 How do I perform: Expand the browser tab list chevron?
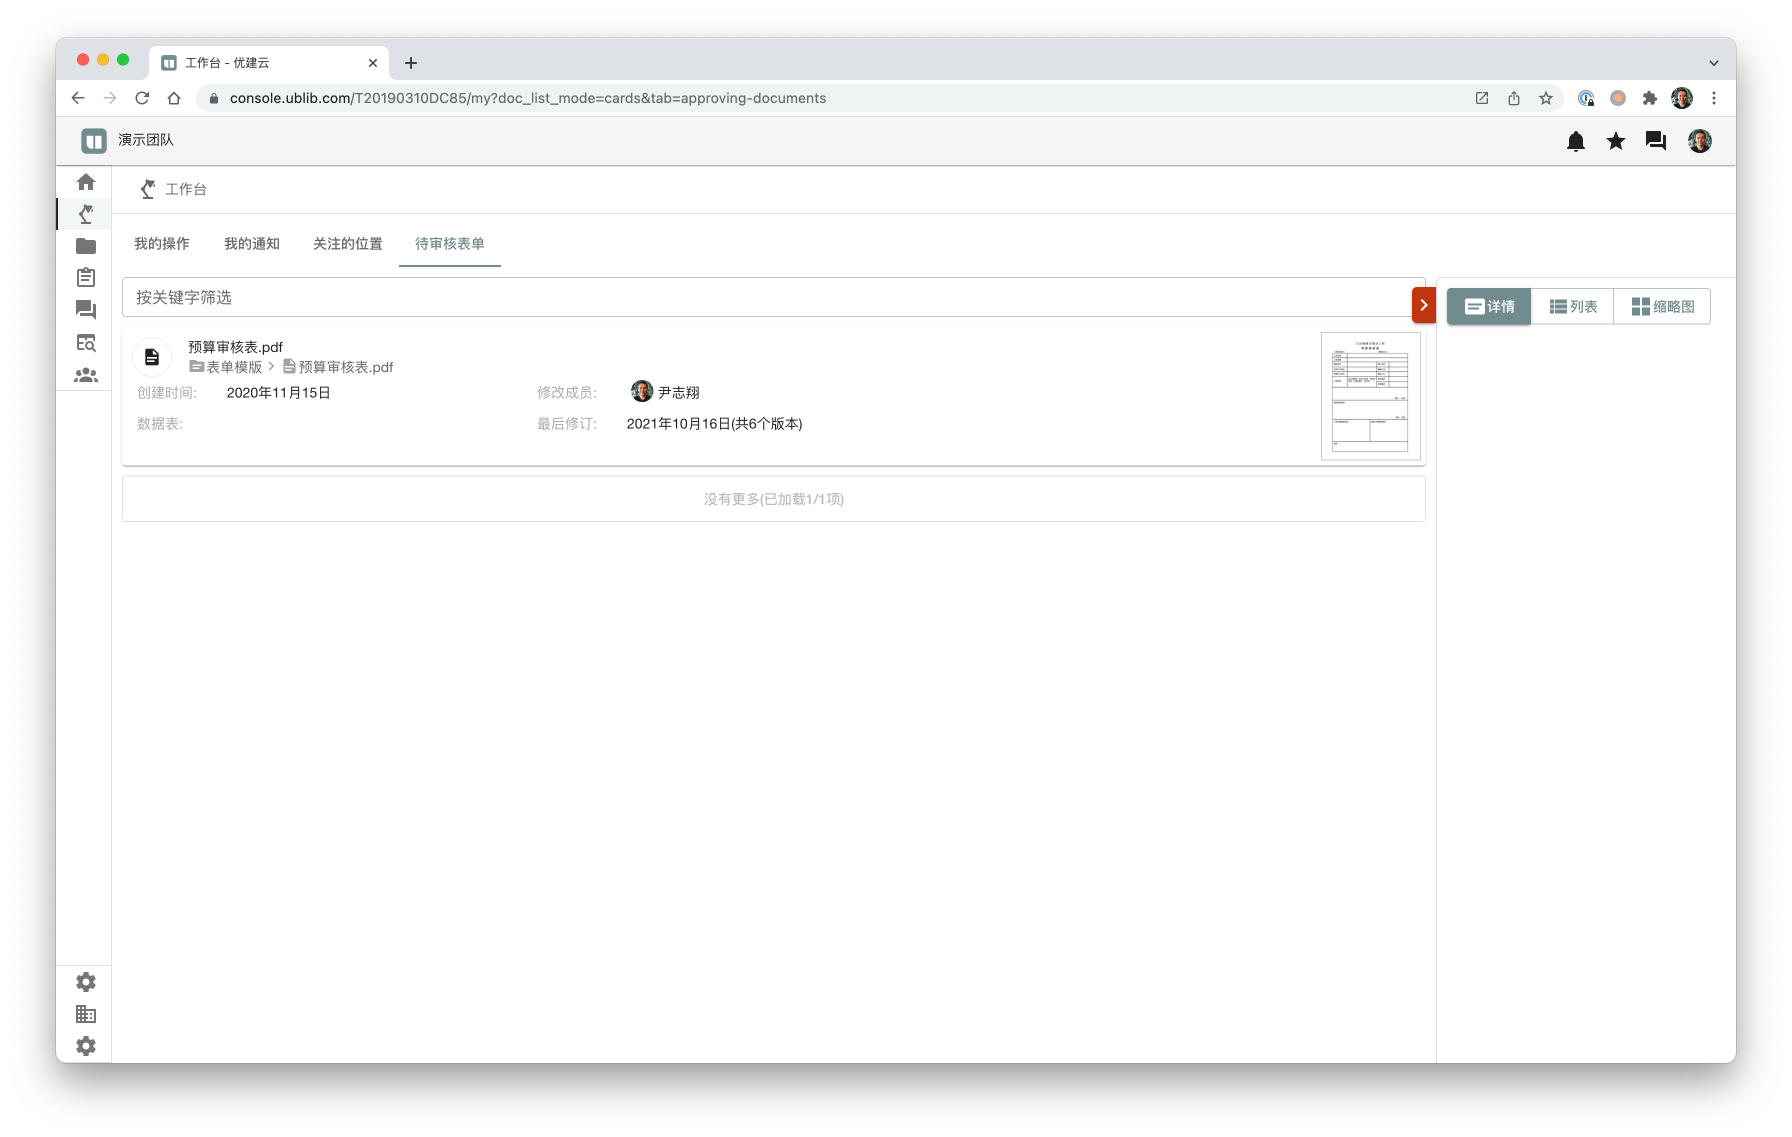click(1714, 63)
